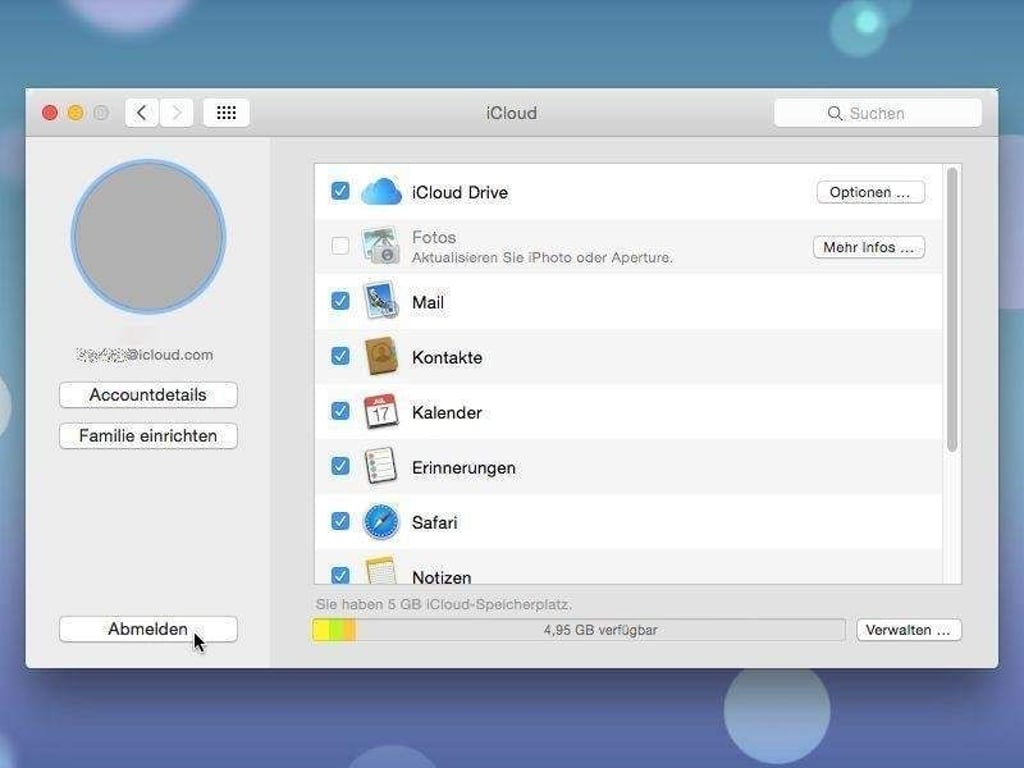Toggle the Erinnerungen checkbox

(340, 466)
